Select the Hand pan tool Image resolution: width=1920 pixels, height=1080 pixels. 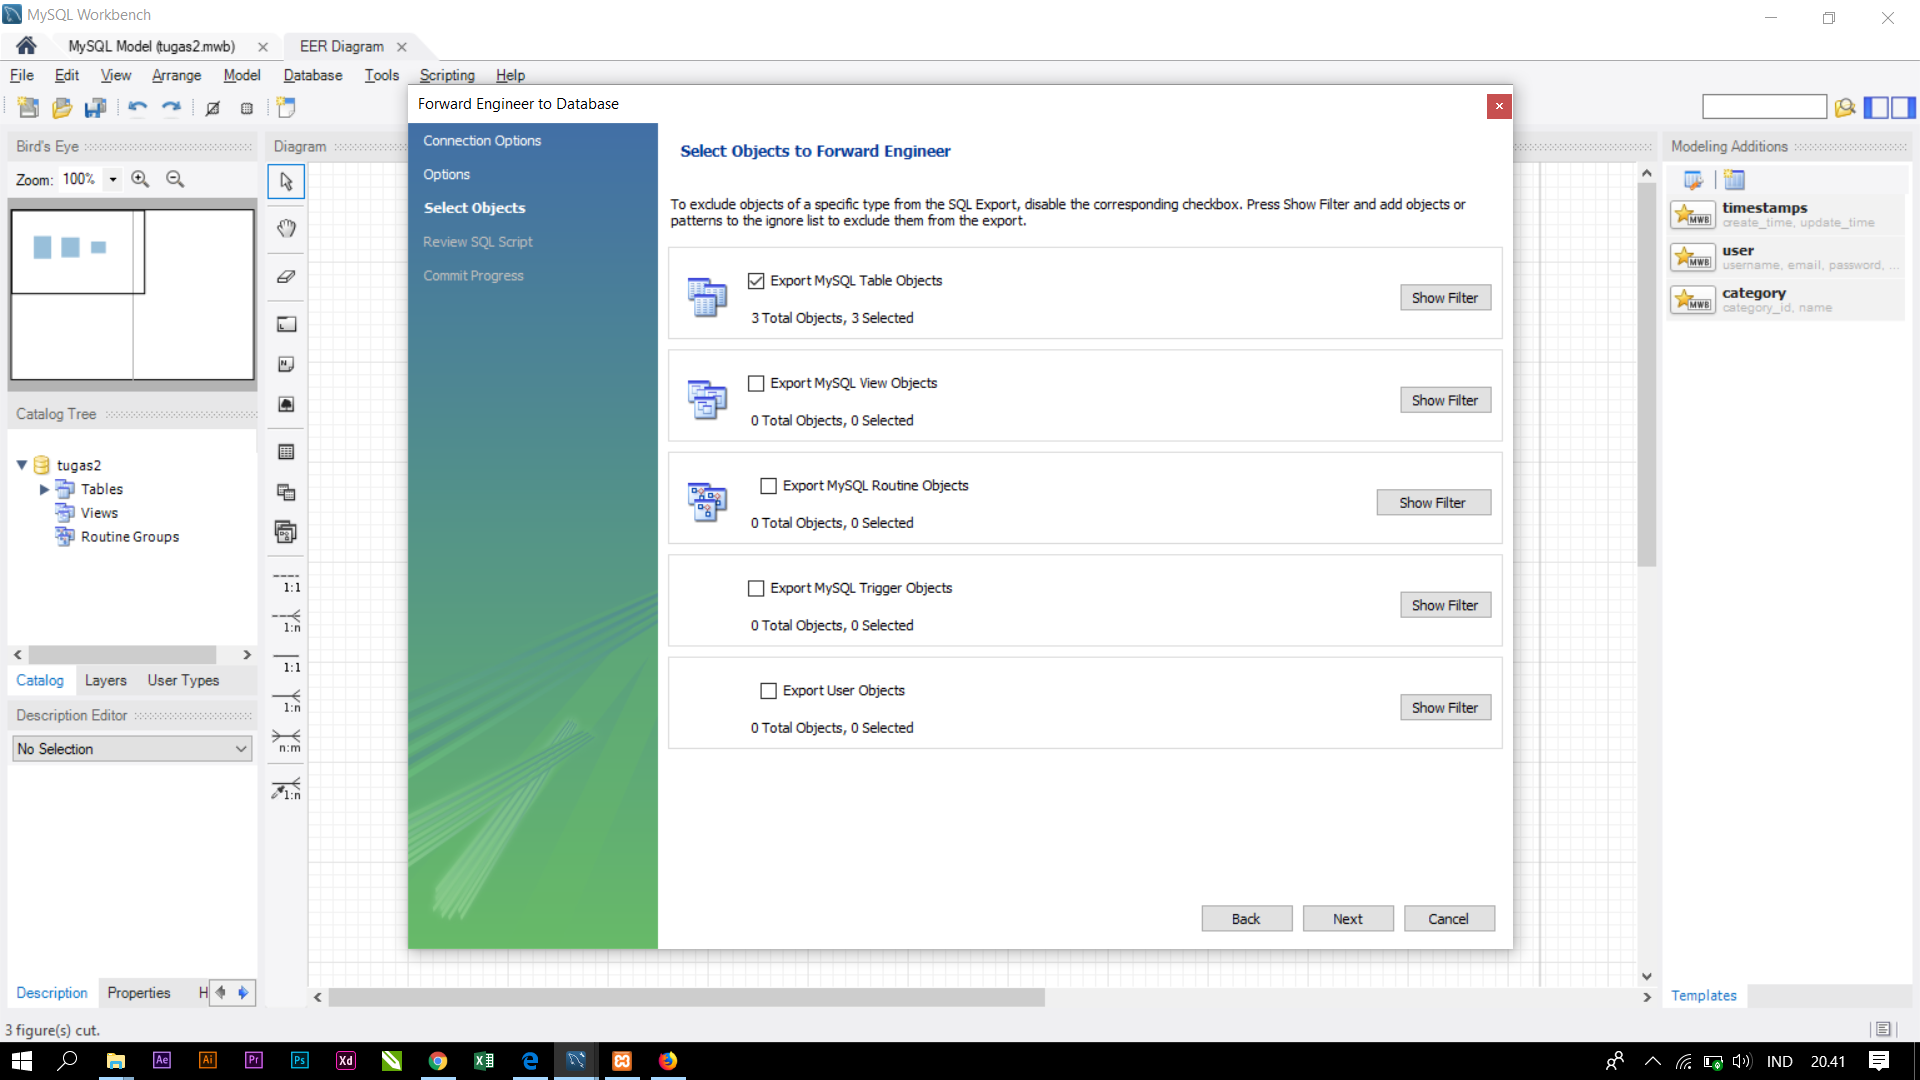click(x=286, y=228)
